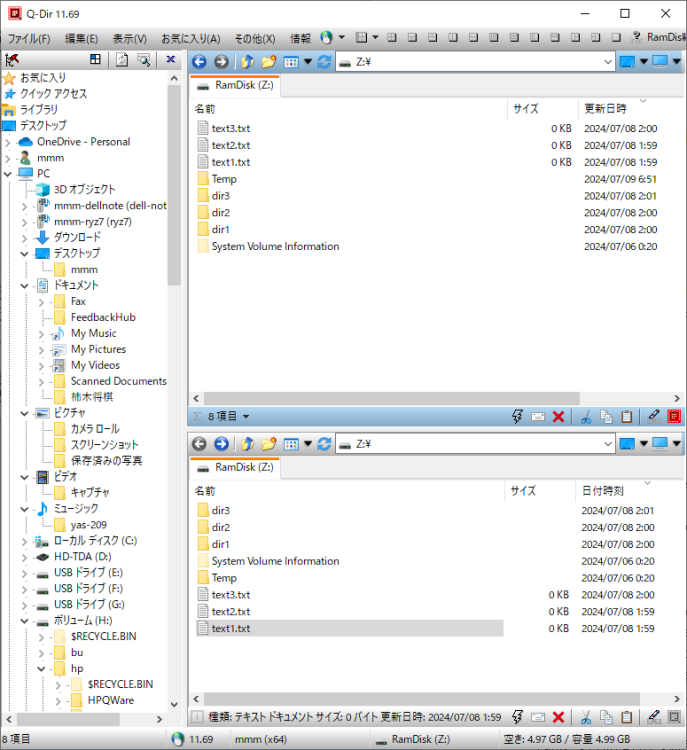This screenshot has height=750, width=687.
Task: Close tree panel with blue X icon
Action: 170,59
